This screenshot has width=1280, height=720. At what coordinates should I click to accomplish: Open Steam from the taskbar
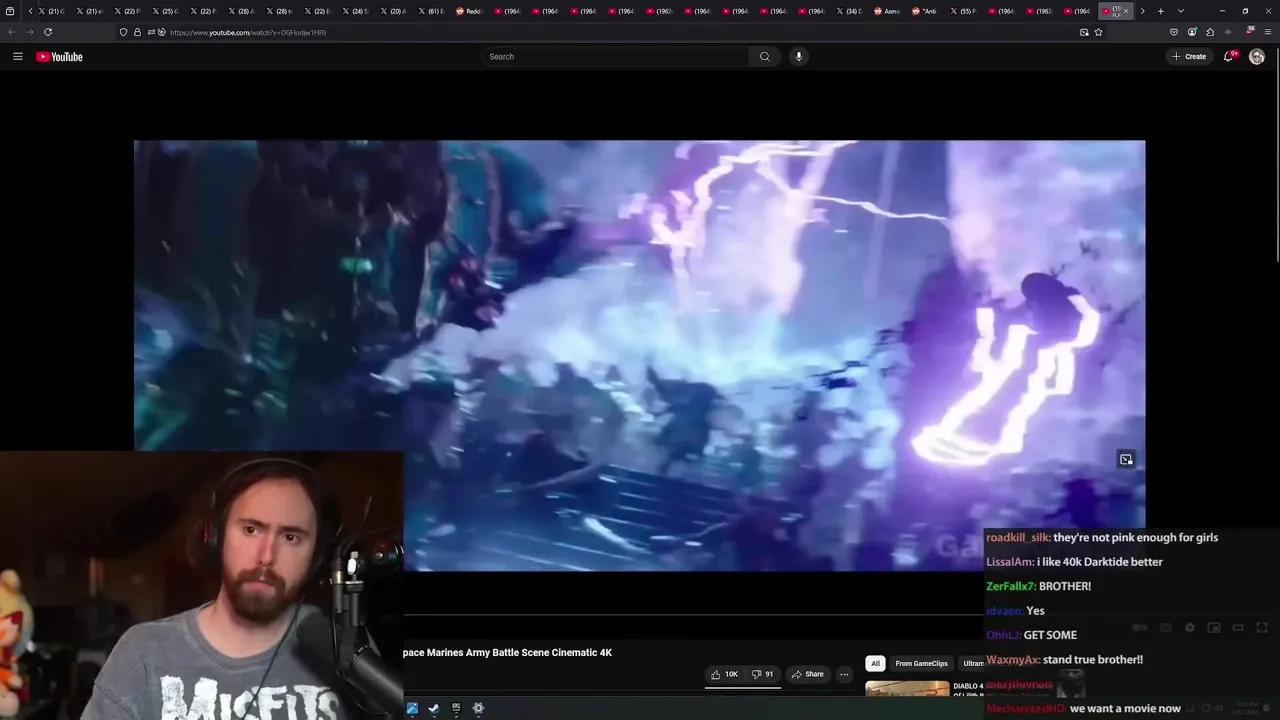point(434,708)
